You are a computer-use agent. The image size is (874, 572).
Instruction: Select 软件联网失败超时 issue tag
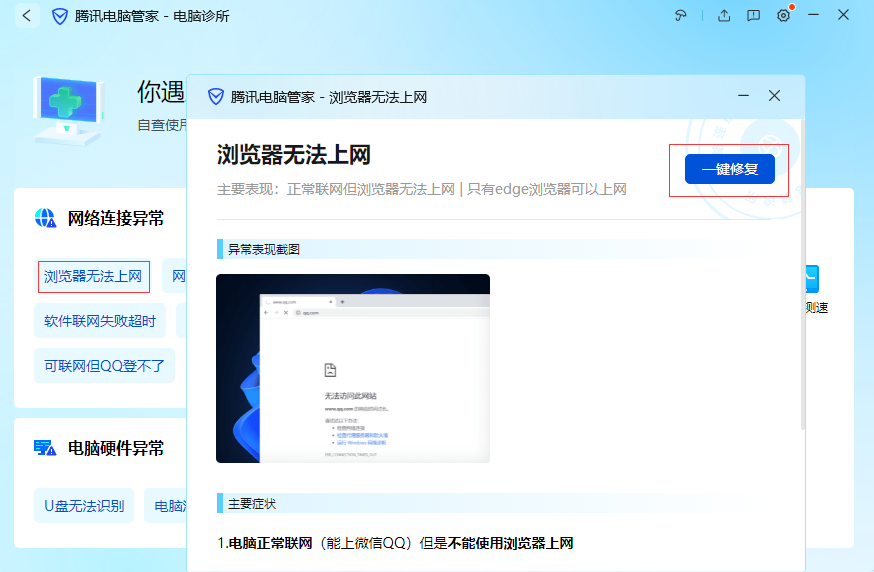(x=100, y=321)
